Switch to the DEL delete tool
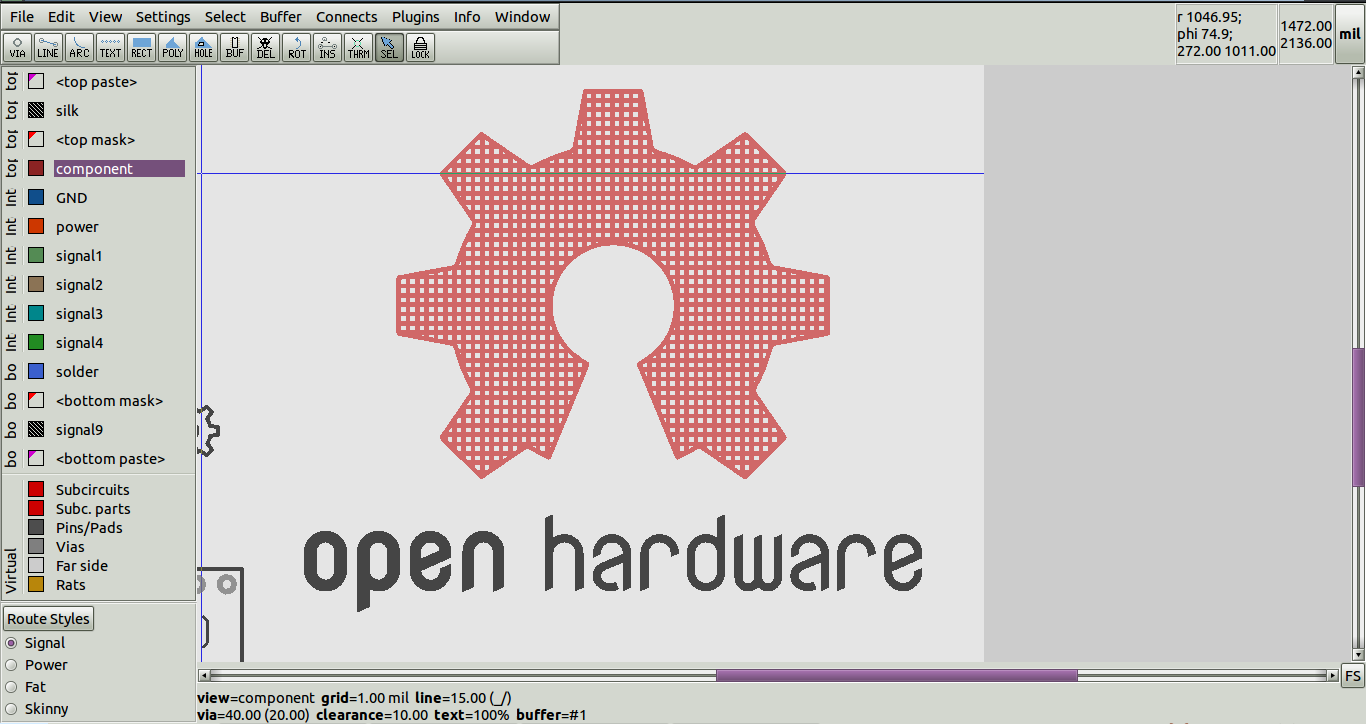Viewport: 1366px width, 724px height. (265, 46)
